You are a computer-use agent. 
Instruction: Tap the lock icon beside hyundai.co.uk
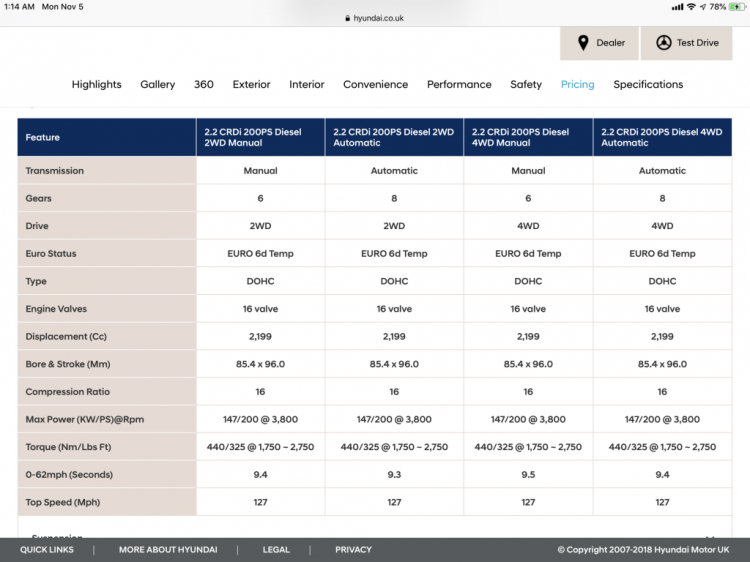coord(348,18)
